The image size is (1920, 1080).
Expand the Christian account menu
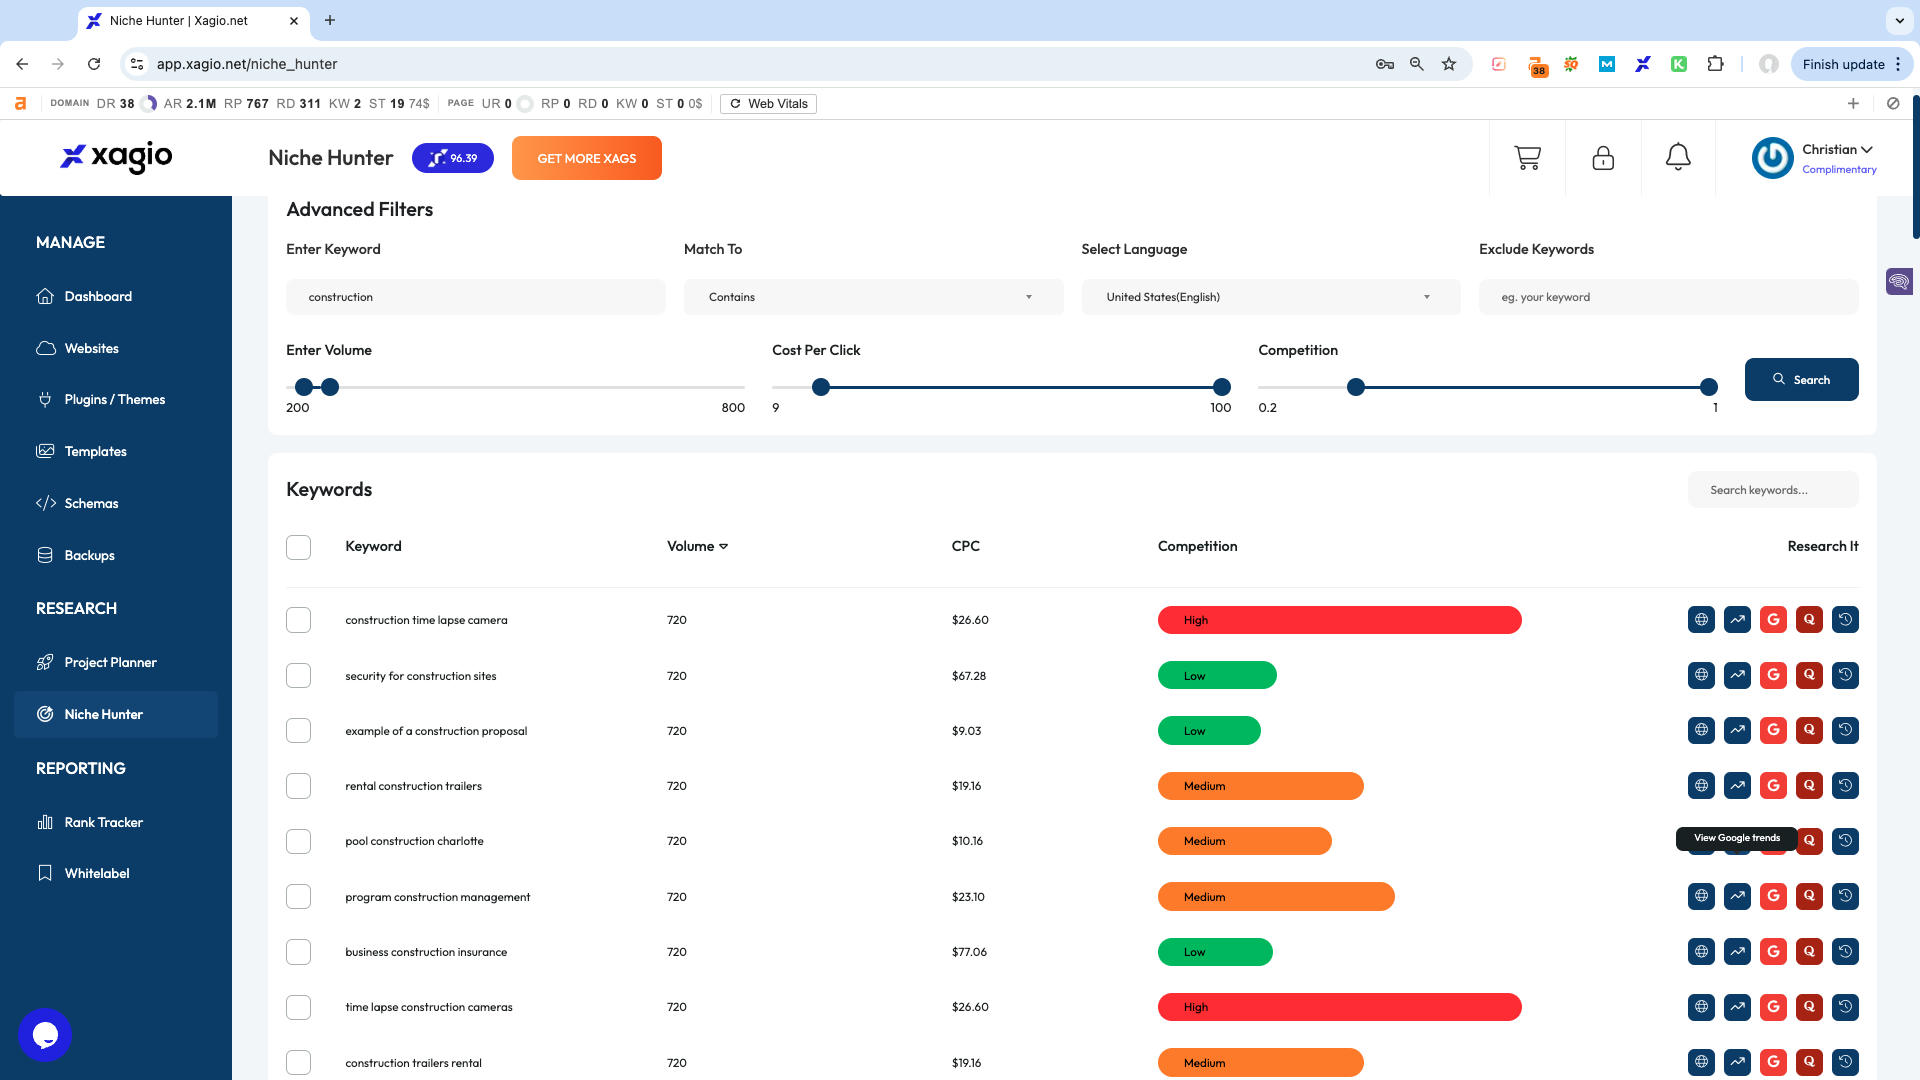1838,150
